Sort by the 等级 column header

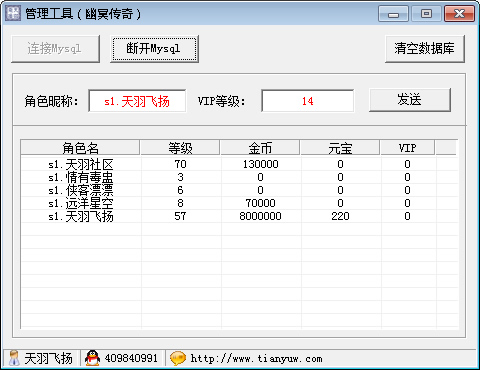(x=180, y=148)
